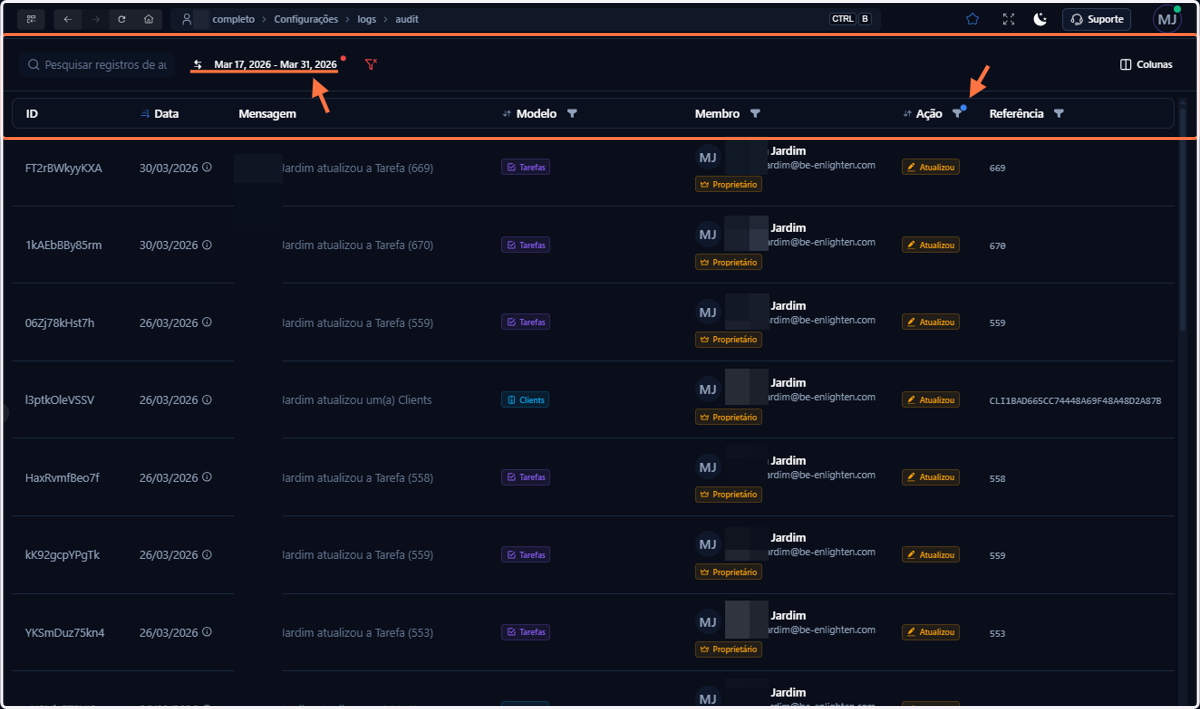Open date range Mar 17 - Mar 31, 2026
Screen dimensions: 1200x709
[265, 64]
